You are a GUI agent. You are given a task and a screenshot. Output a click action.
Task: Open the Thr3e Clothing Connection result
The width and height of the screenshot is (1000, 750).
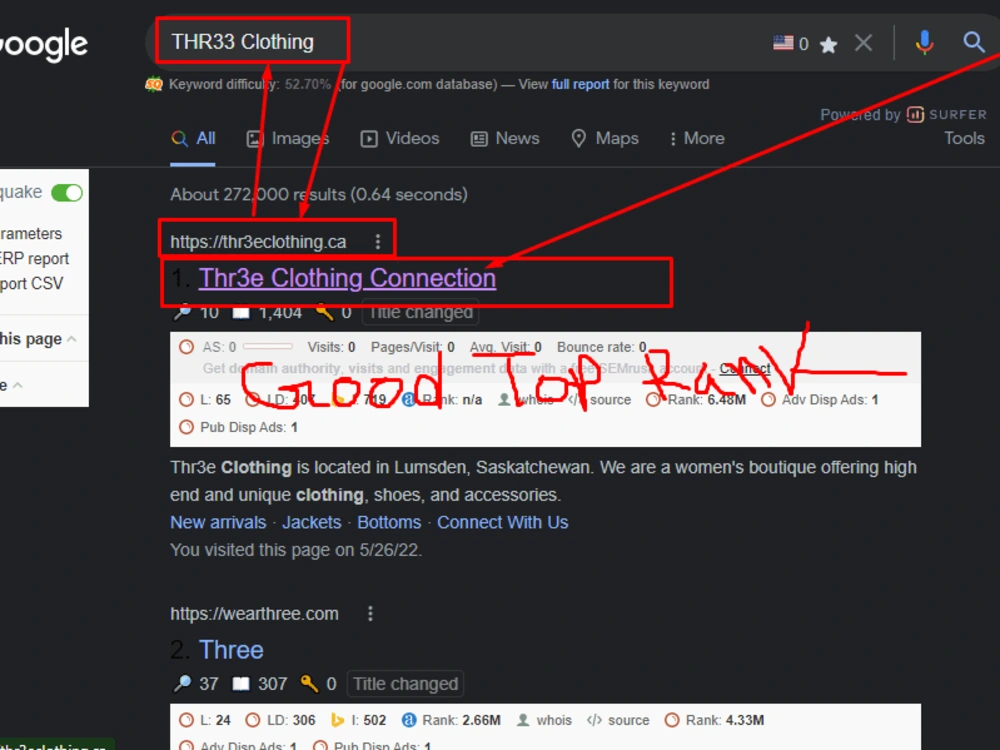tap(347, 278)
